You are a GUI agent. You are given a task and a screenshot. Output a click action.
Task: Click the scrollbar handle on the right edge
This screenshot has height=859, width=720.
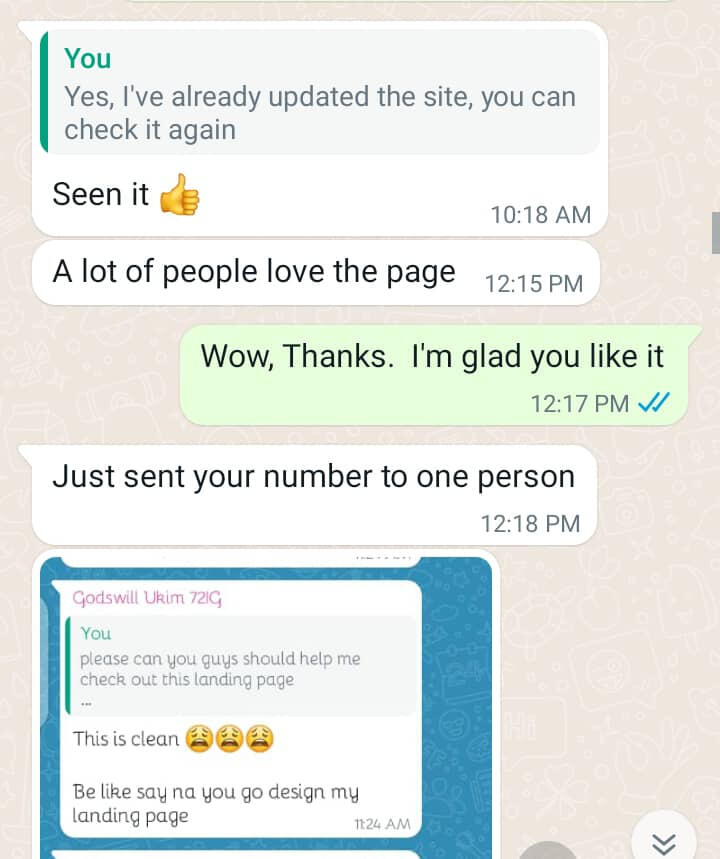[x=715, y=232]
